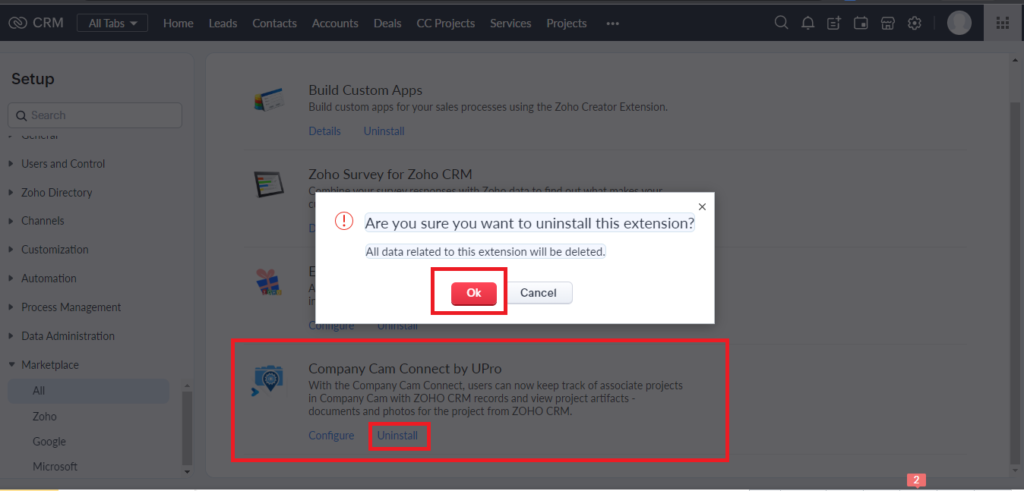Open the All Tabs dropdown
The height and width of the screenshot is (491, 1024).
coord(112,23)
